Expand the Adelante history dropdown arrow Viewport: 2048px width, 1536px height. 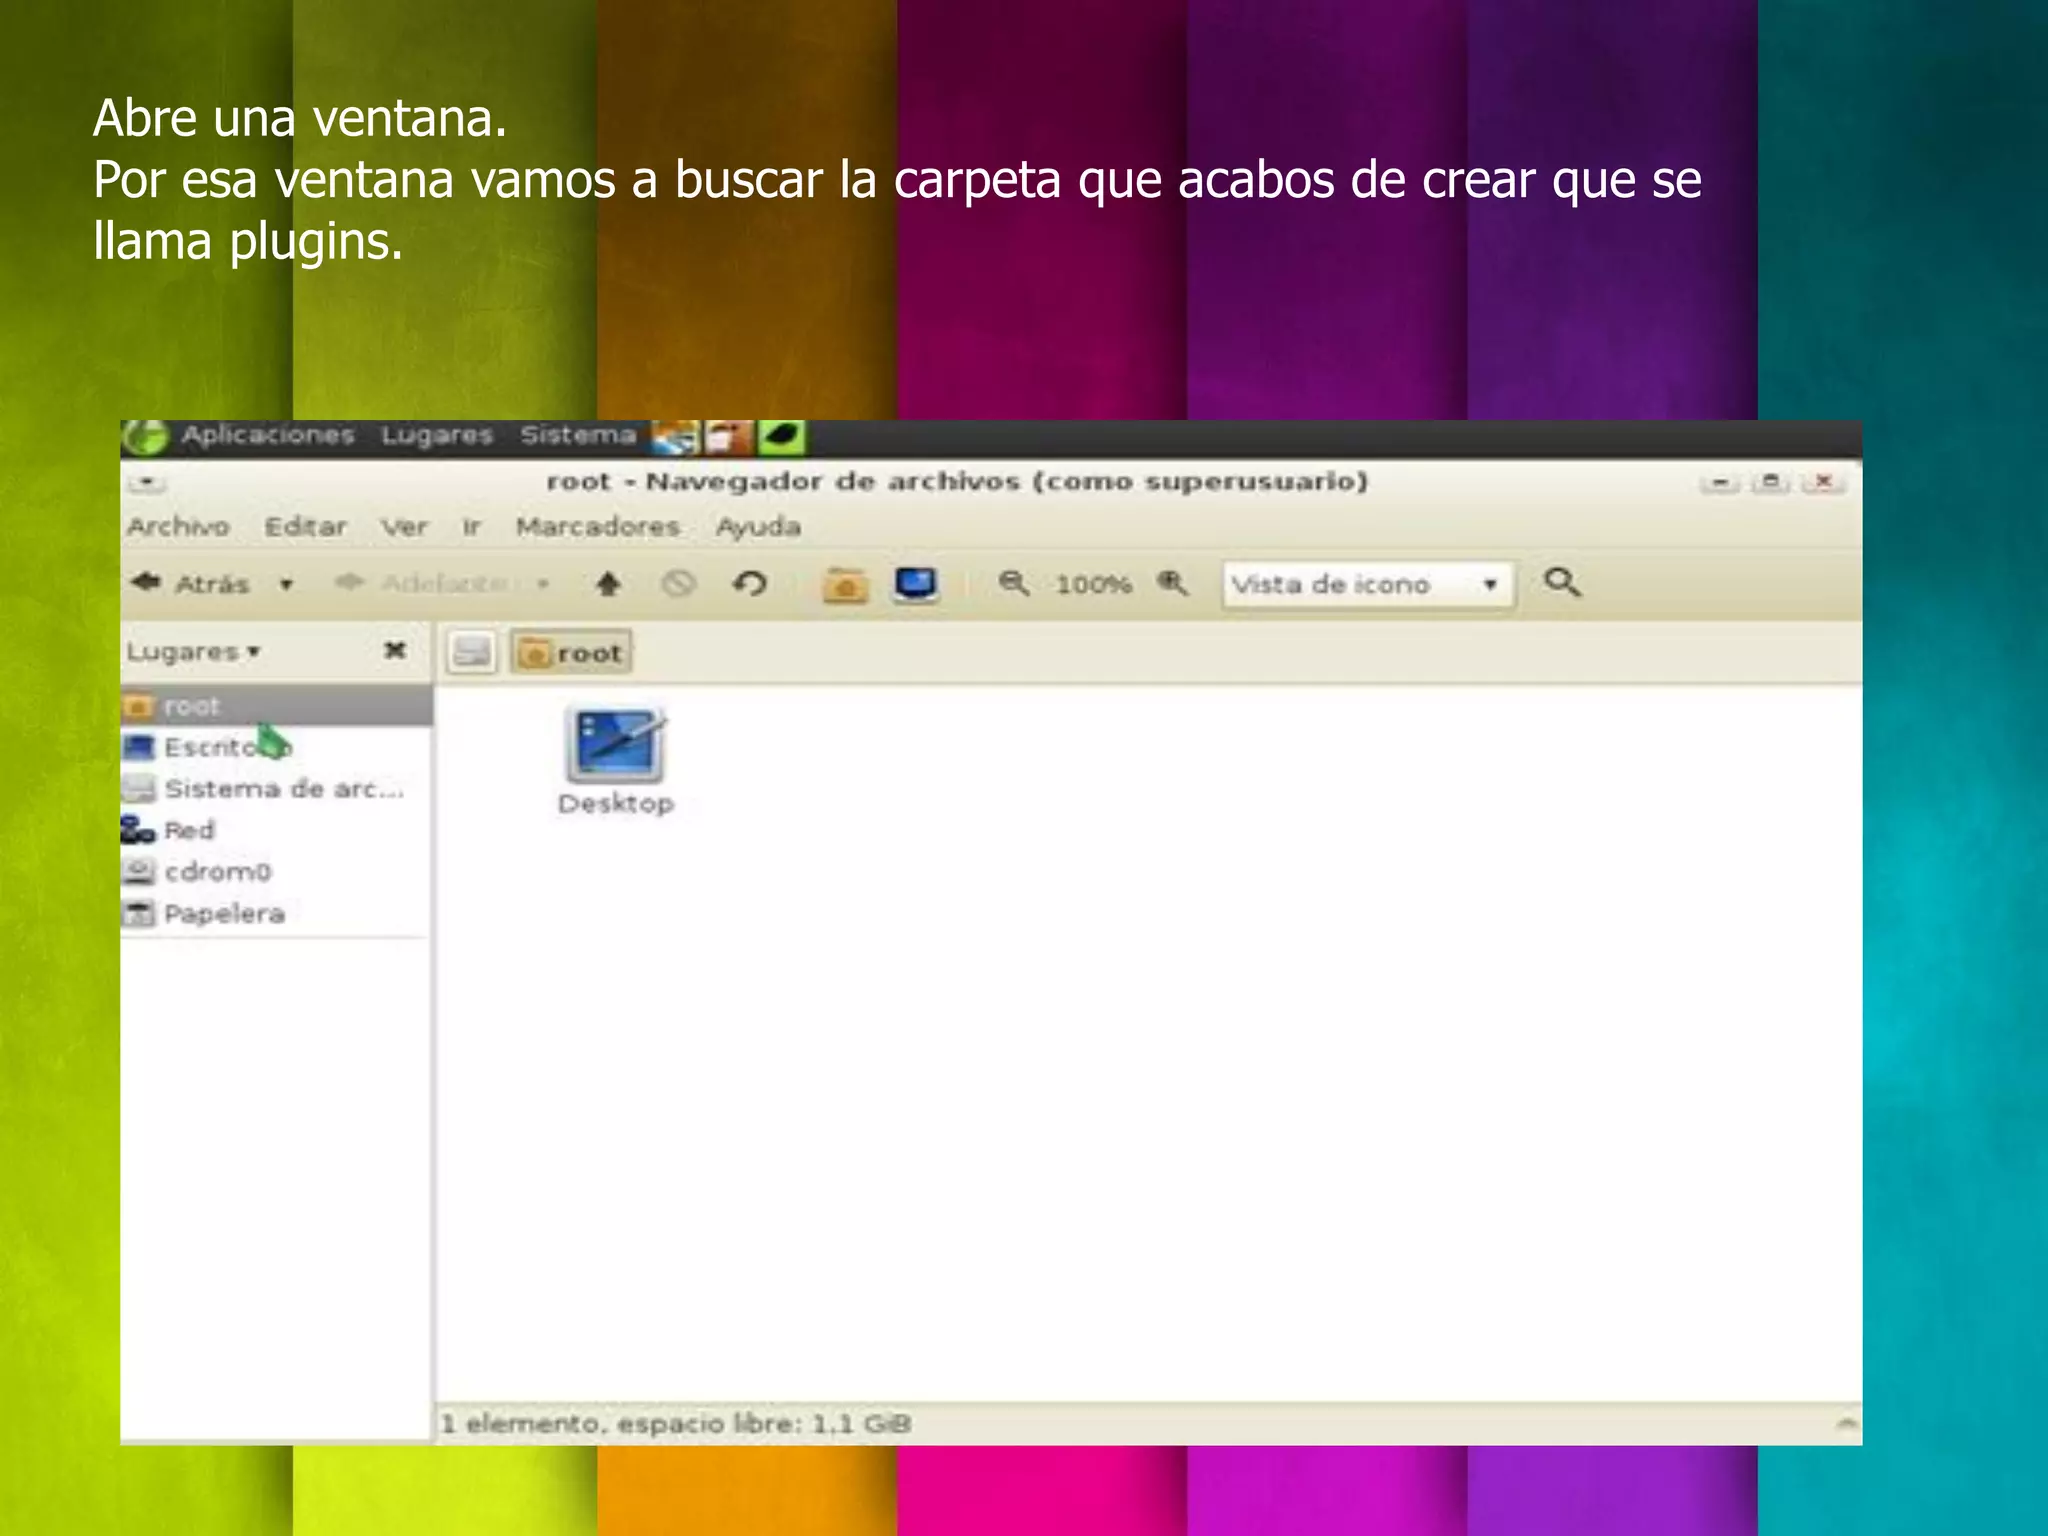tap(543, 584)
